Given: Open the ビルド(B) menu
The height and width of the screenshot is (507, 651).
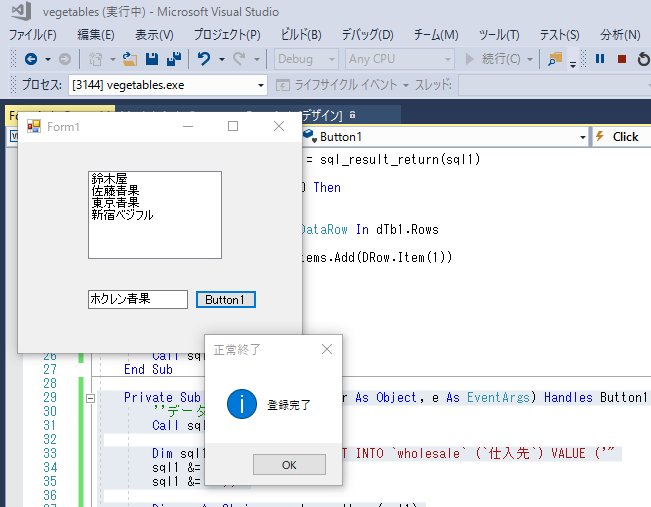Looking at the screenshot, I should (x=299, y=35).
